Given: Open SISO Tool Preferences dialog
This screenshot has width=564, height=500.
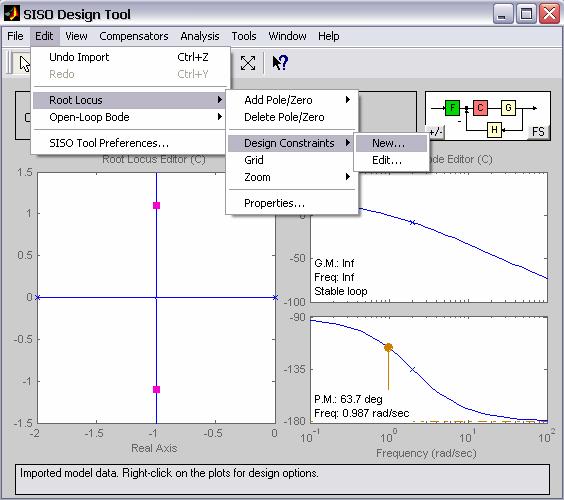Looking at the screenshot, I should coord(129,143).
